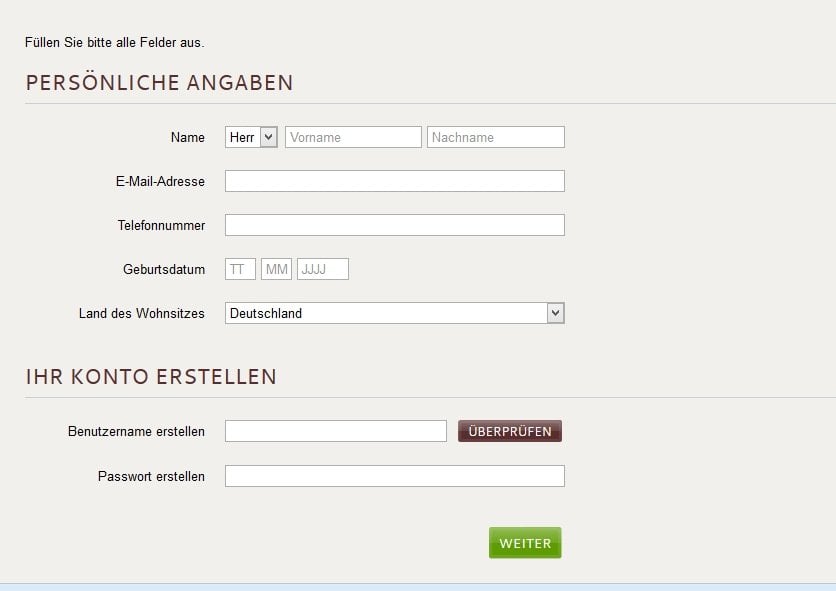This screenshot has height=591, width=836.
Task: Click the 'IHR KONTO ERSTELLEN' heading
Action: click(151, 377)
